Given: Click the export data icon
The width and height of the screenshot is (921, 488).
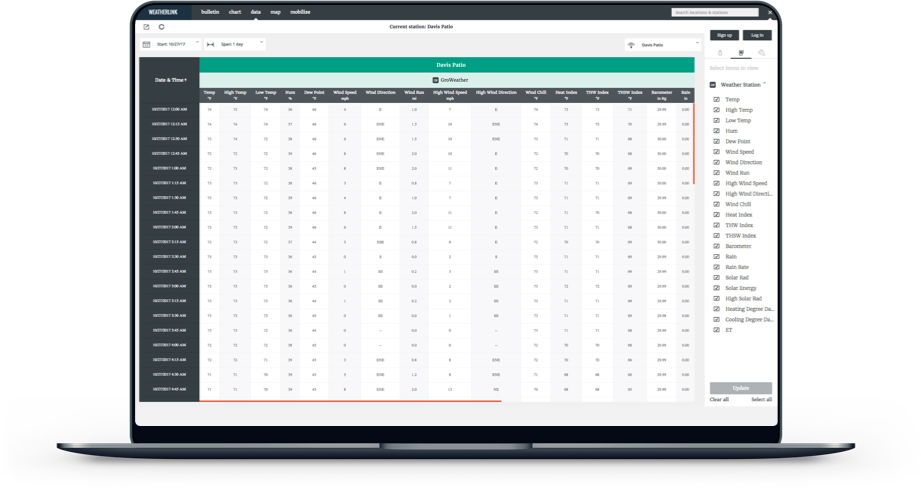Looking at the screenshot, I should pos(146,27).
